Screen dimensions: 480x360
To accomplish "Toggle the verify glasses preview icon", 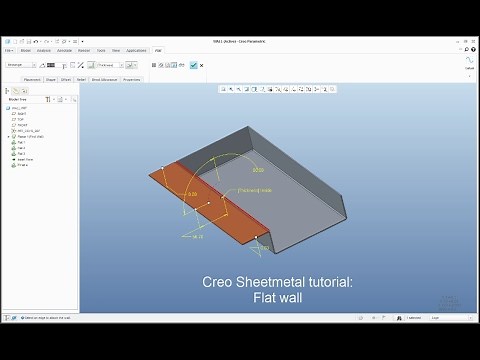I will point(181,65).
